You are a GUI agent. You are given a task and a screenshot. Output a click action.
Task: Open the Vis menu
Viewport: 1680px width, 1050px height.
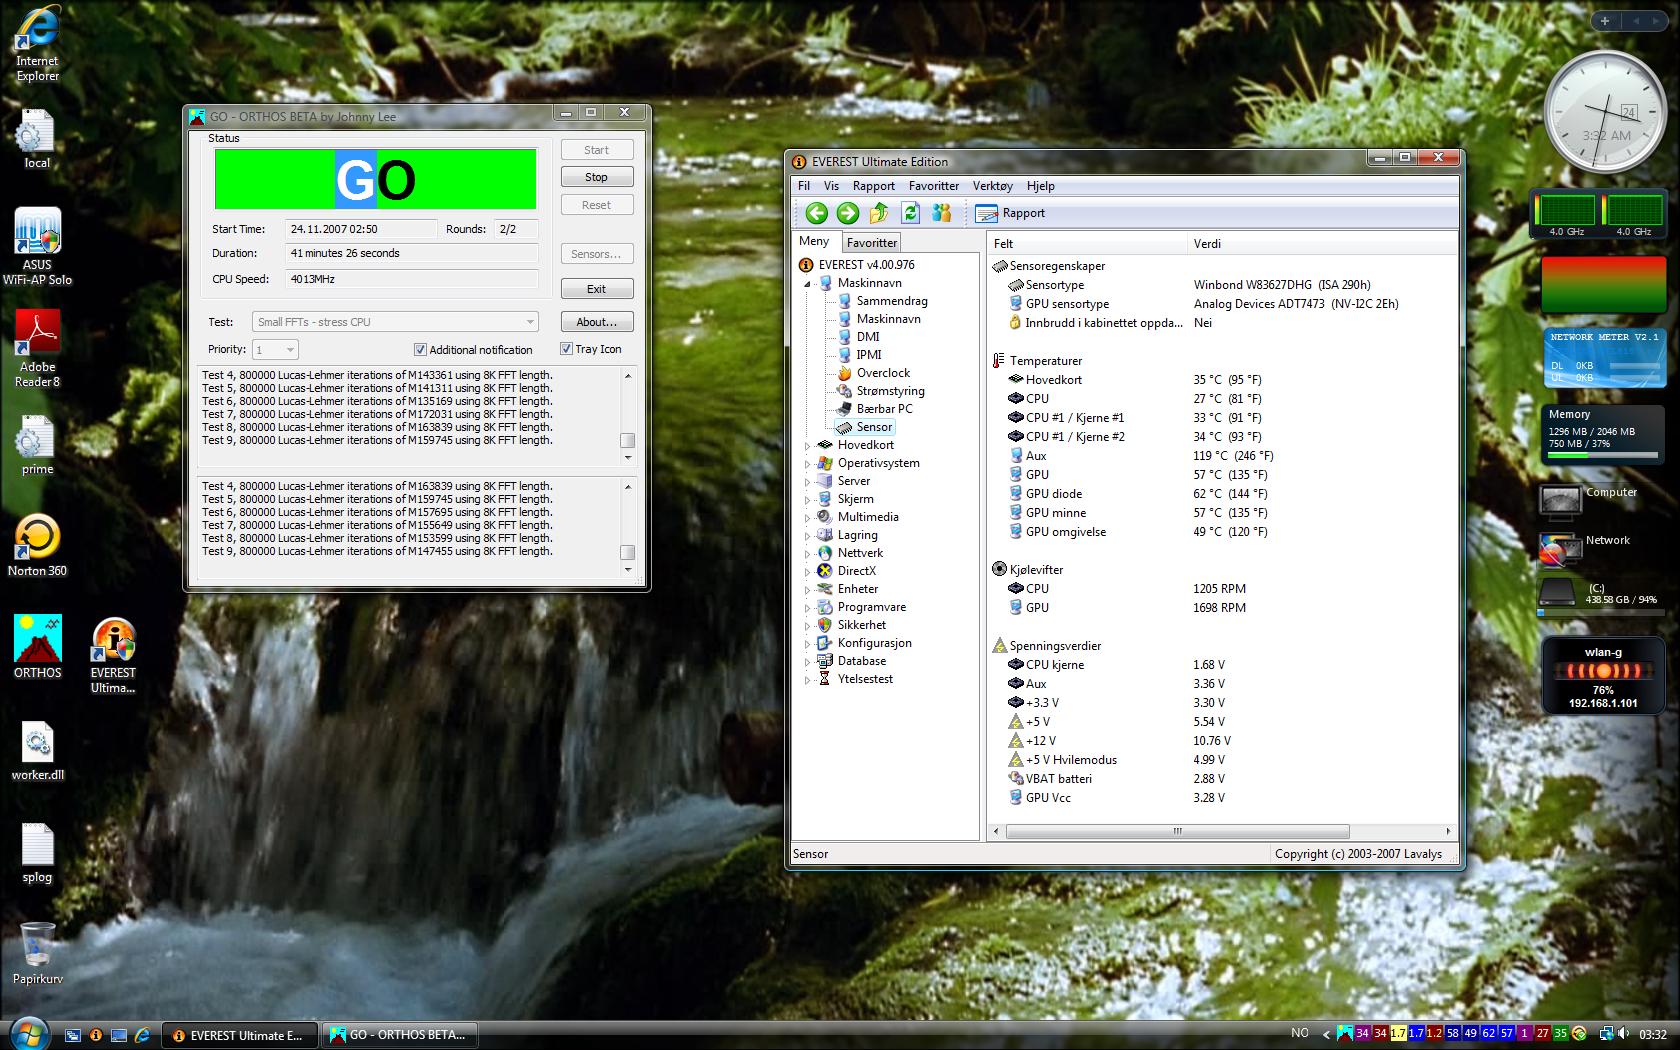pyautogui.click(x=831, y=186)
